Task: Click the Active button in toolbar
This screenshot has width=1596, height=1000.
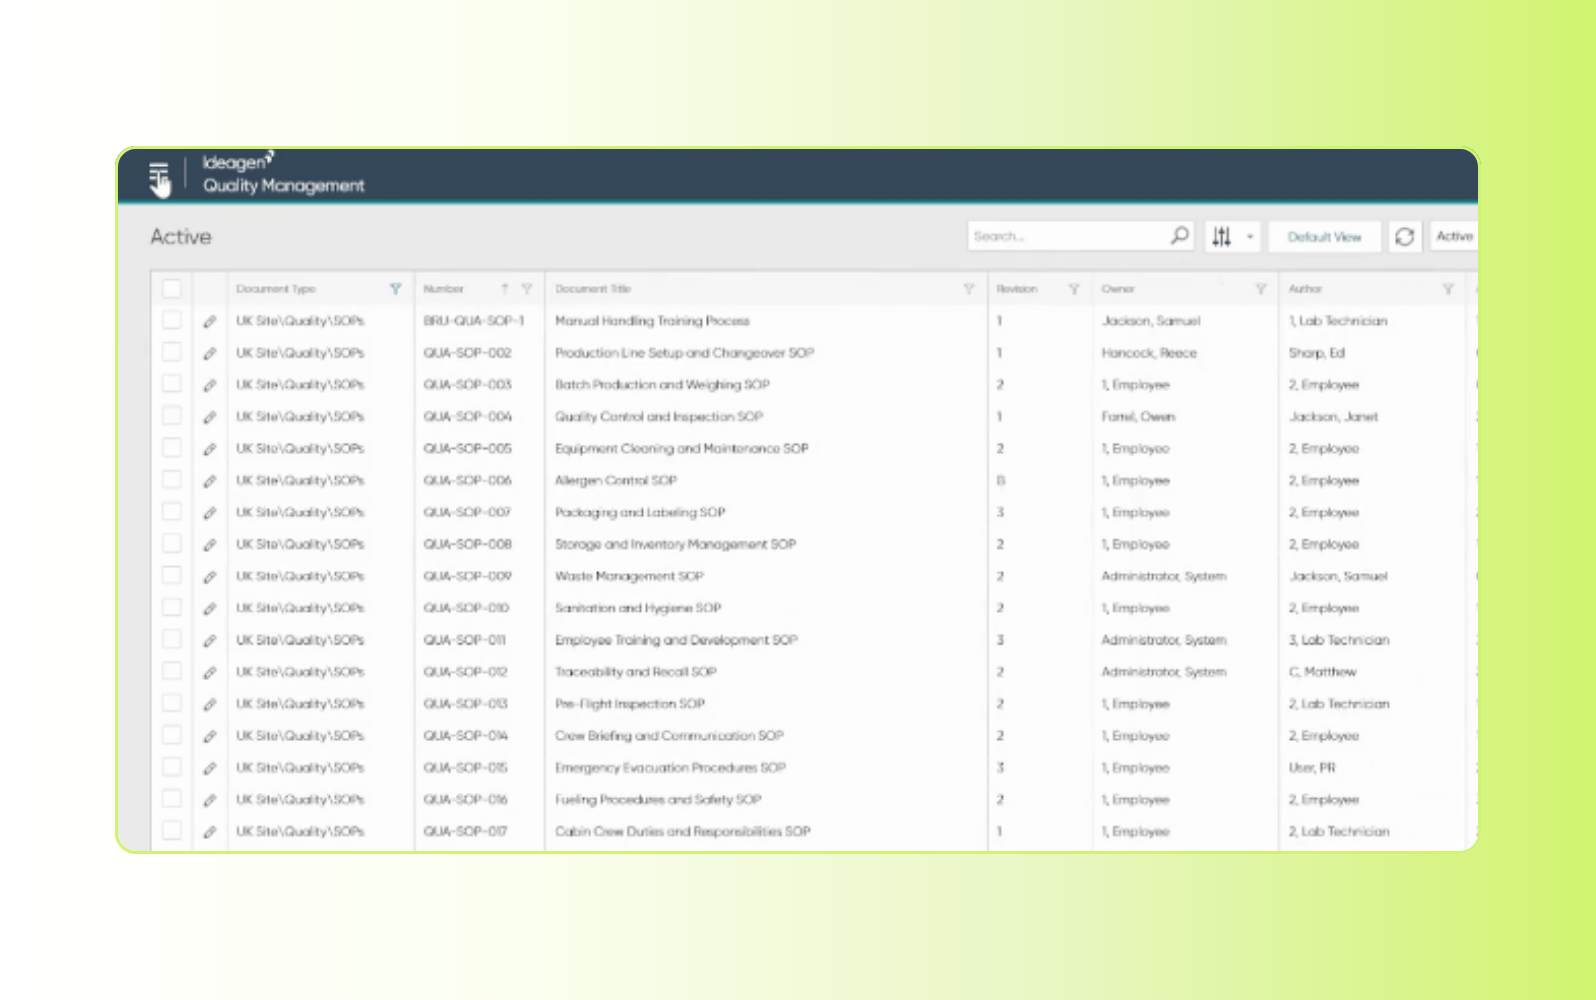Action: pyautogui.click(x=1454, y=236)
